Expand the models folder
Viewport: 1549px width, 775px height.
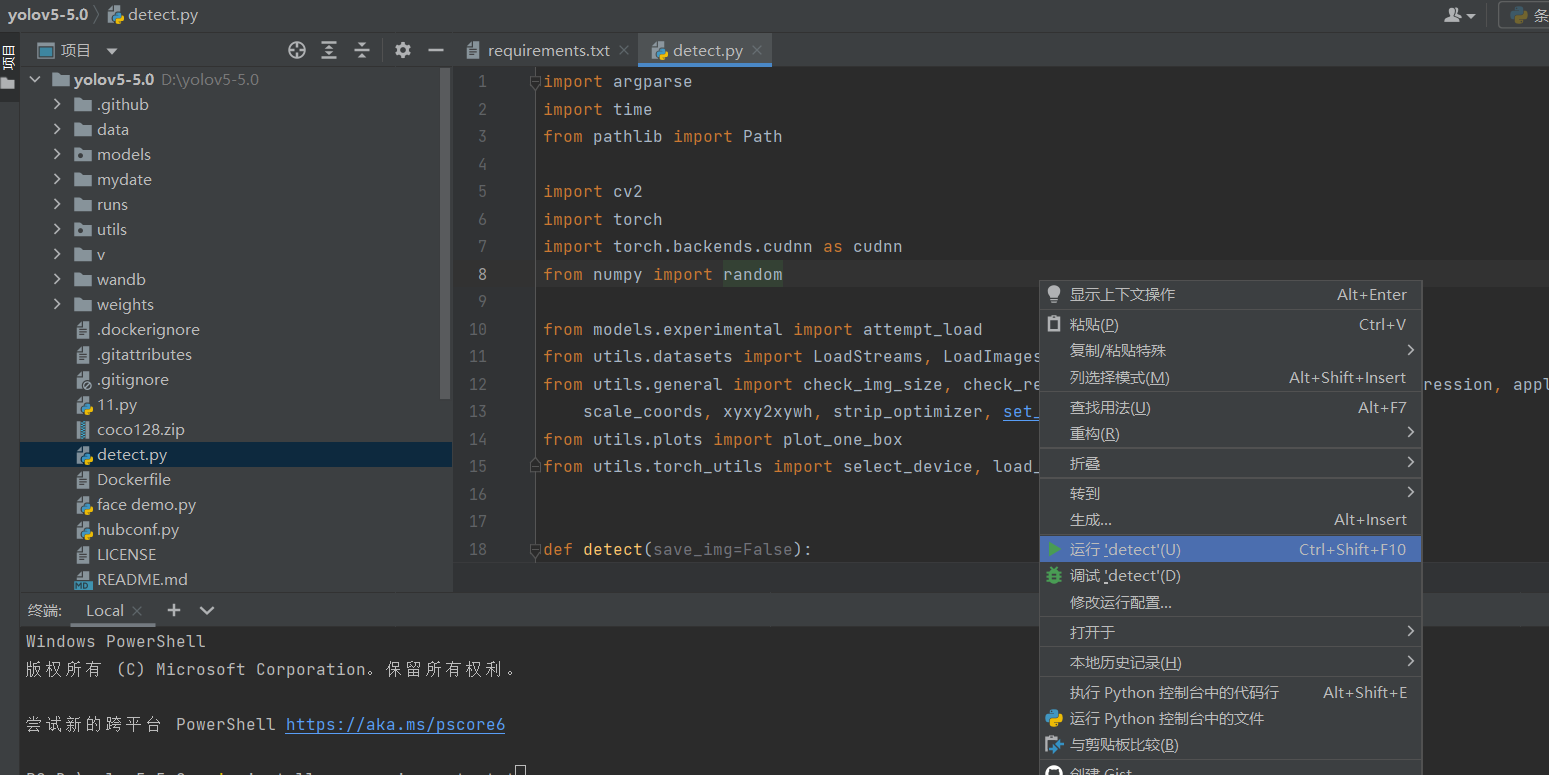pyautogui.click(x=58, y=154)
